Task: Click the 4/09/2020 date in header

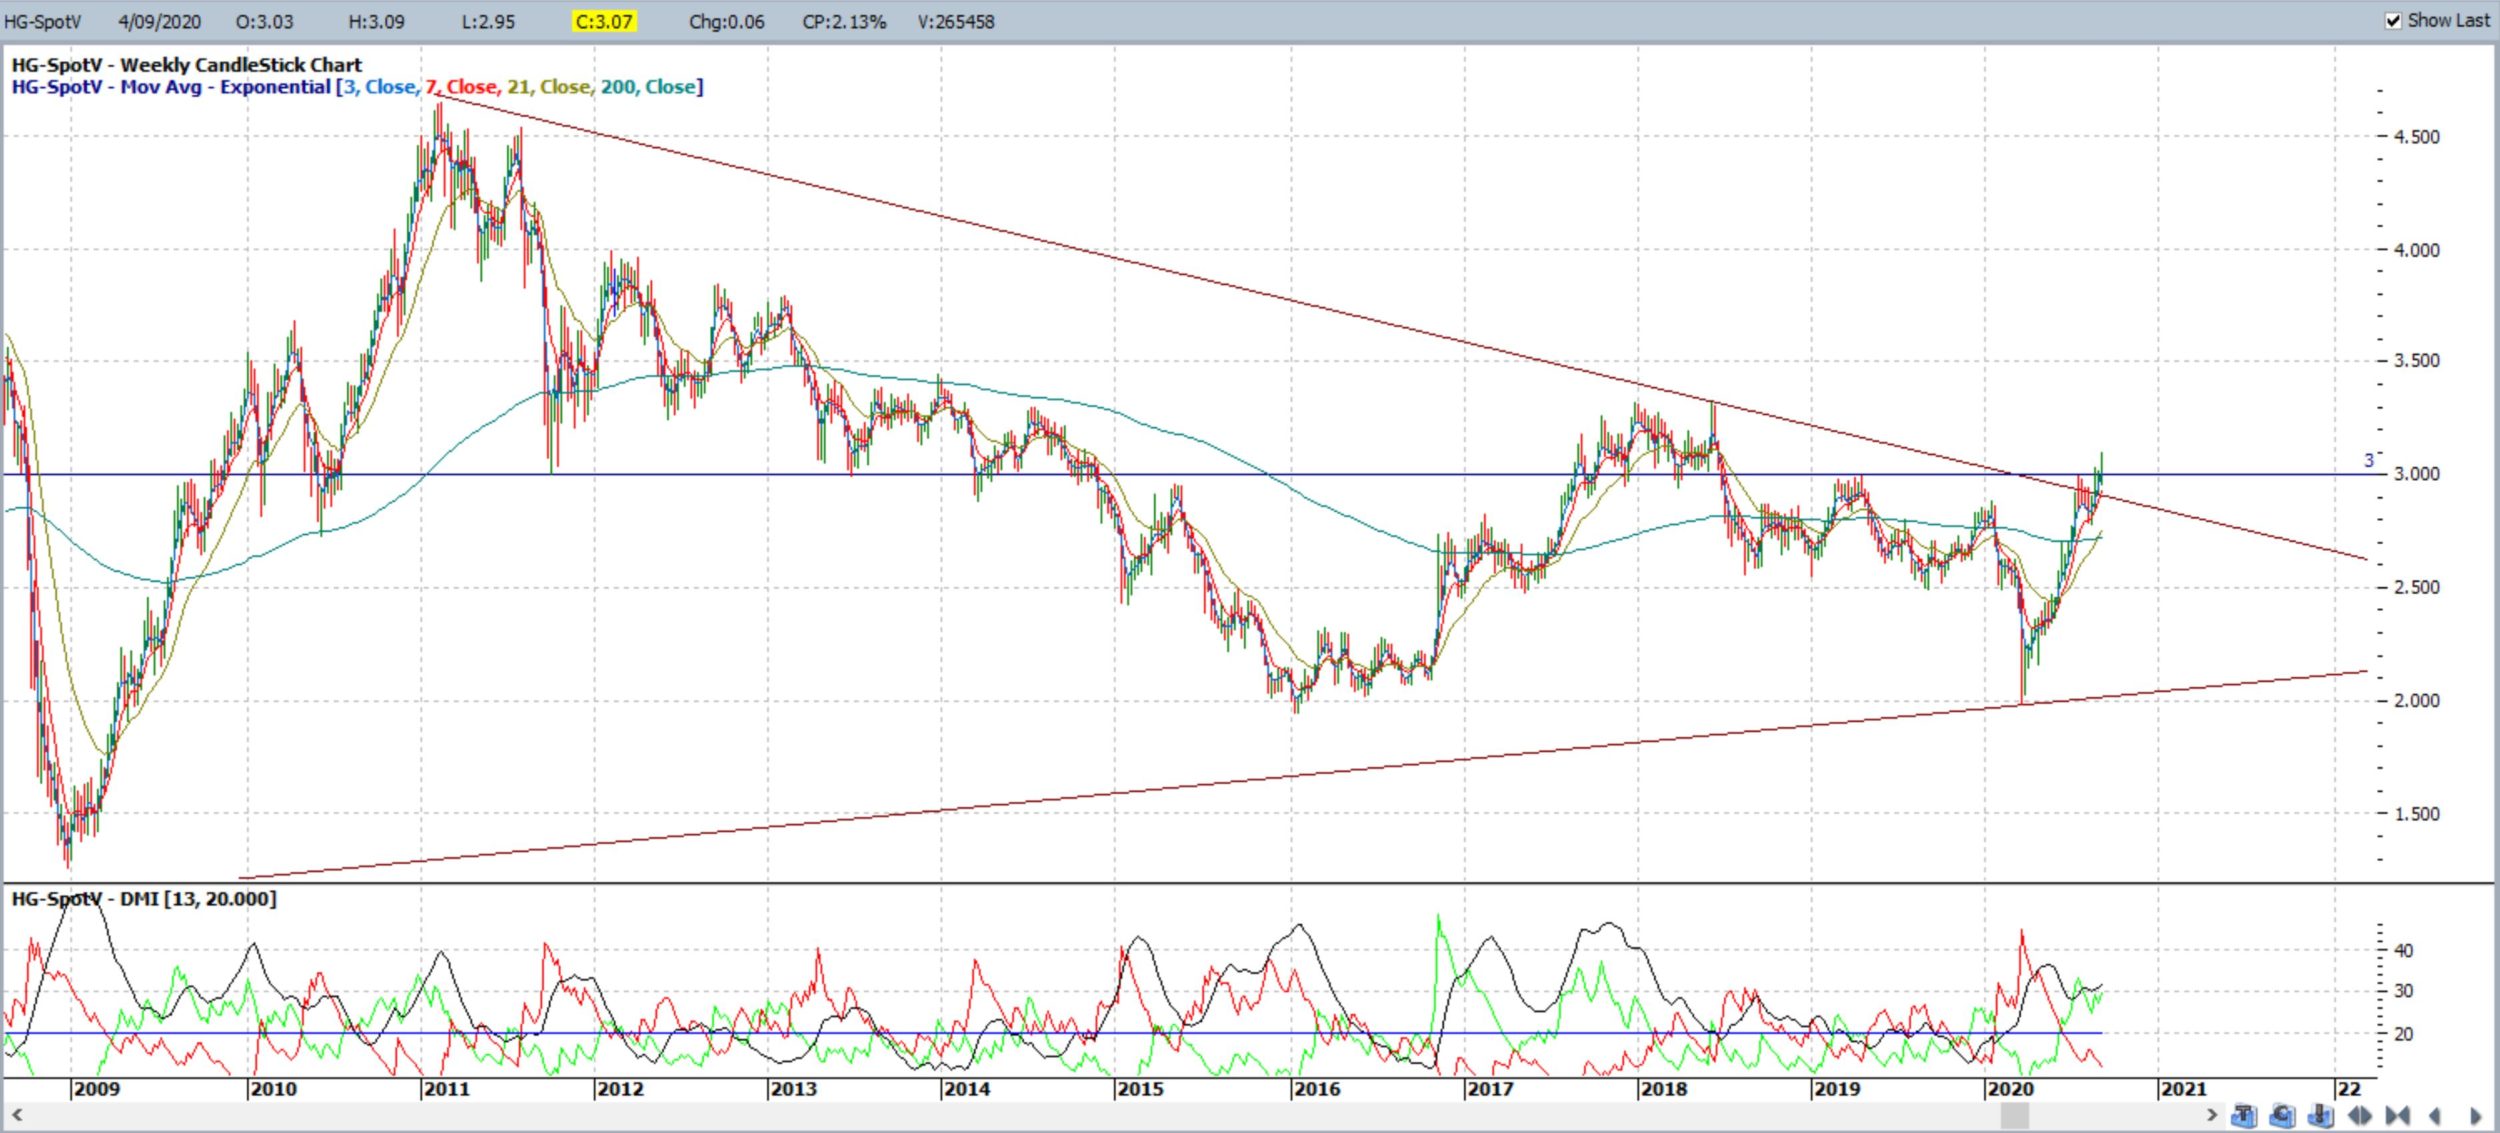Action: 159,21
